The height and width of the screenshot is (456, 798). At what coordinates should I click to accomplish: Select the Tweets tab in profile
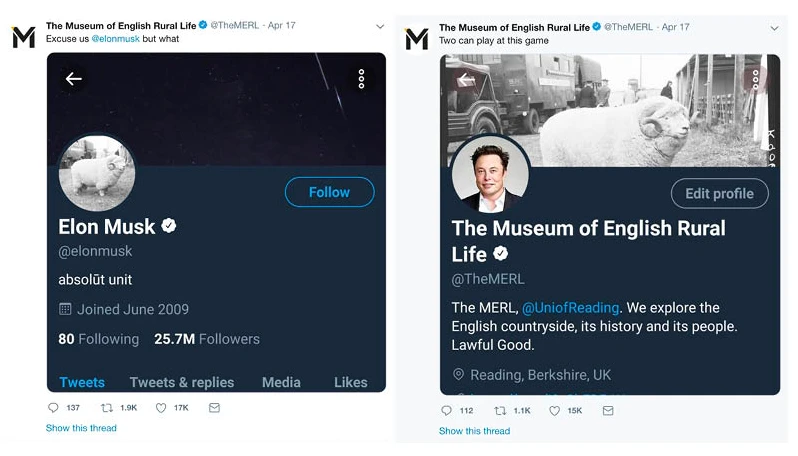(82, 382)
